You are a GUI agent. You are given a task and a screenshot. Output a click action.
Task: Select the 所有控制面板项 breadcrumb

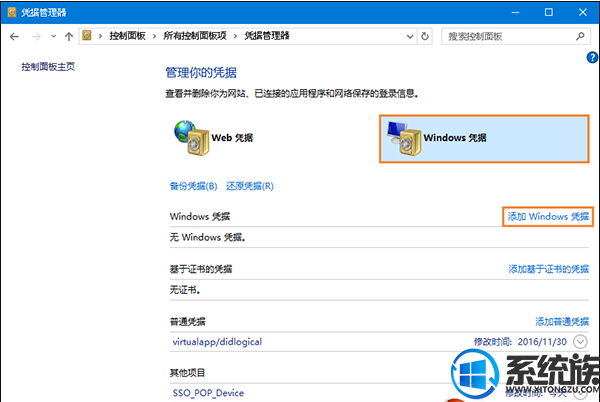[x=195, y=36]
